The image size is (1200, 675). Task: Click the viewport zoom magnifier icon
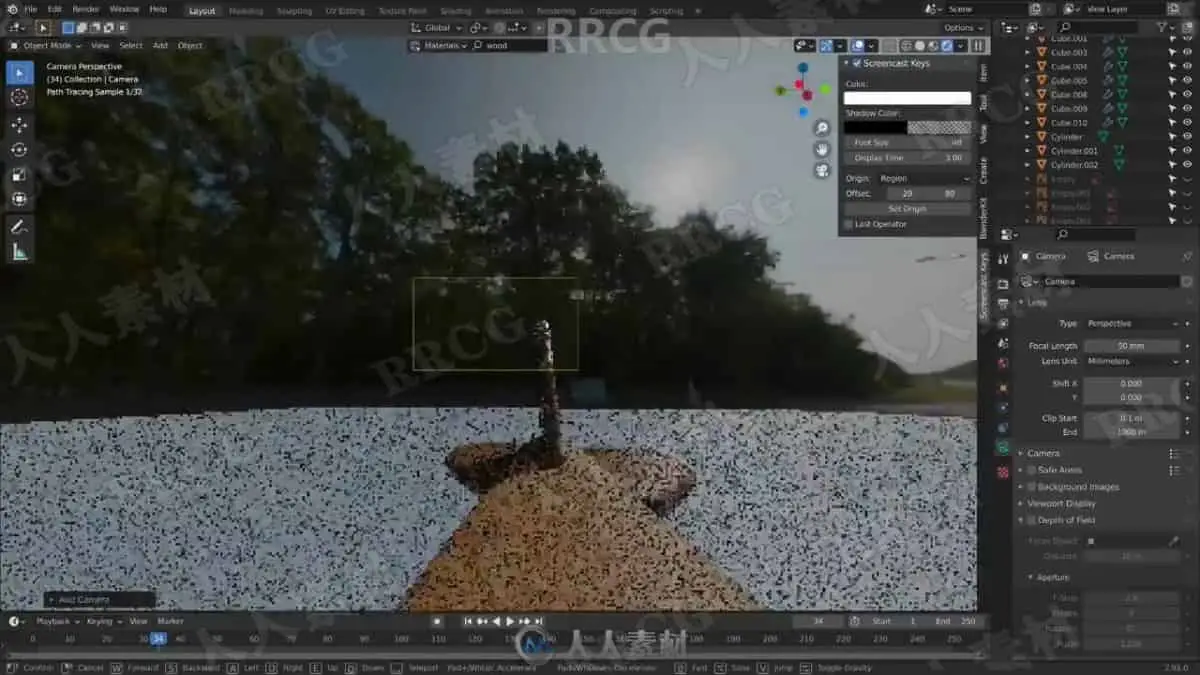coord(822,128)
